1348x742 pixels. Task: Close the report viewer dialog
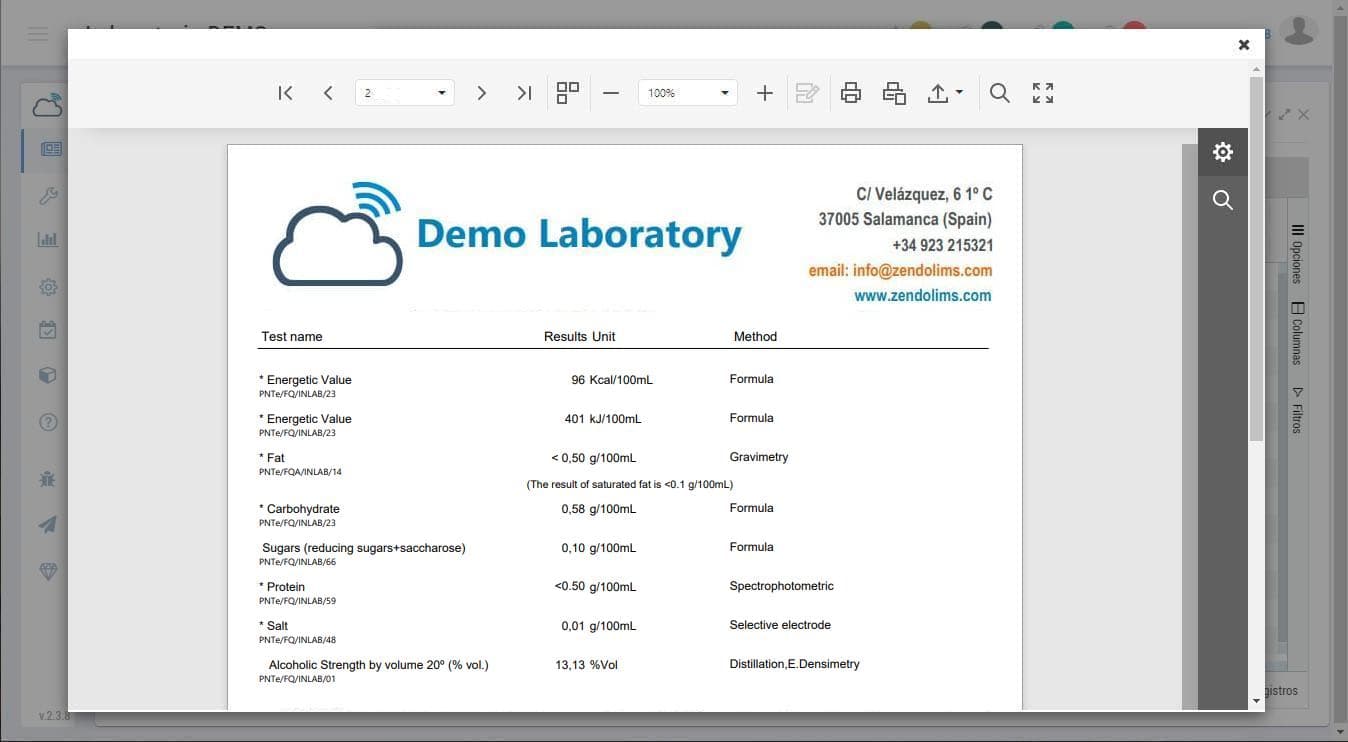pos(1244,45)
